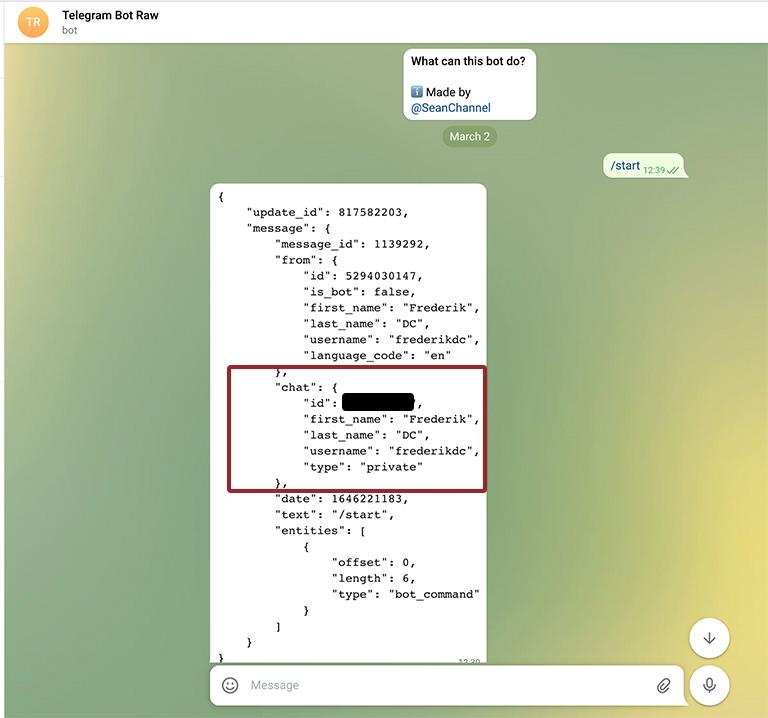Click the "Made by" info line

click(441, 92)
